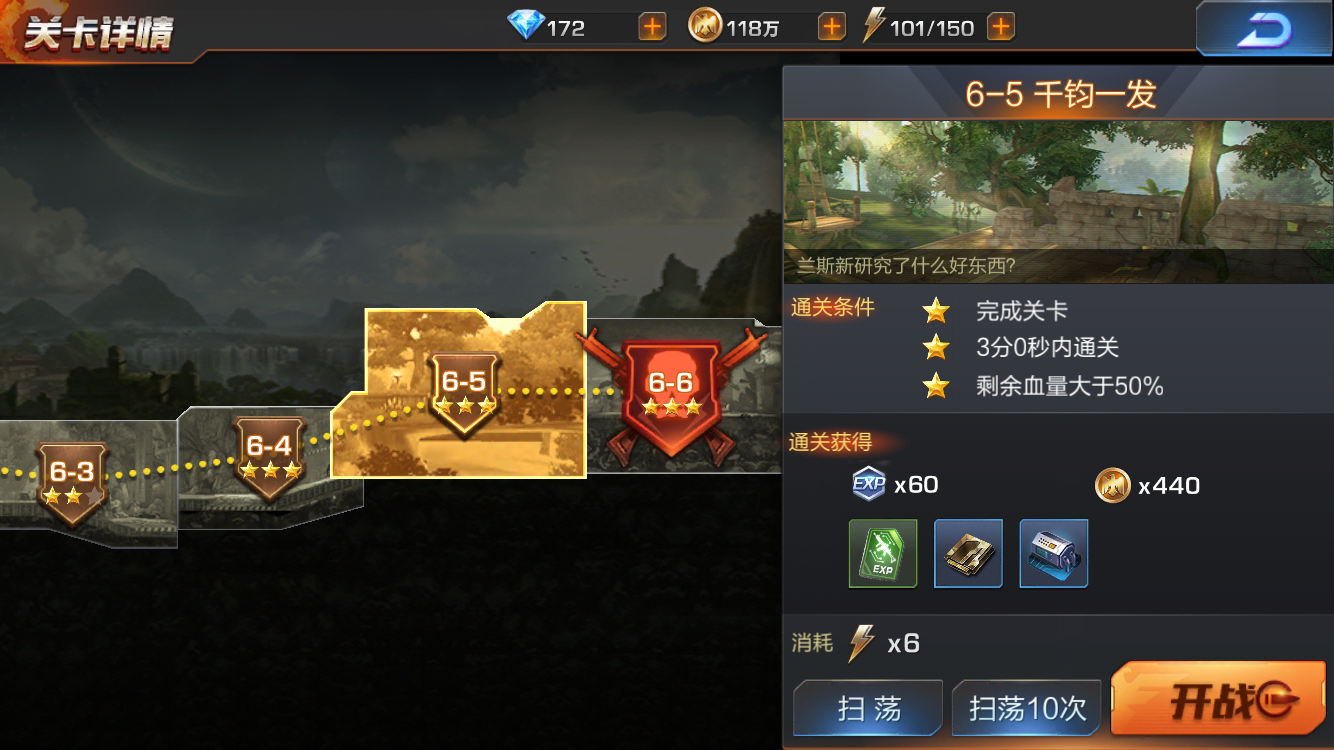Image resolution: width=1334 pixels, height=750 pixels.
Task: Tap the blue diamond currency icon
Action: coord(526,26)
